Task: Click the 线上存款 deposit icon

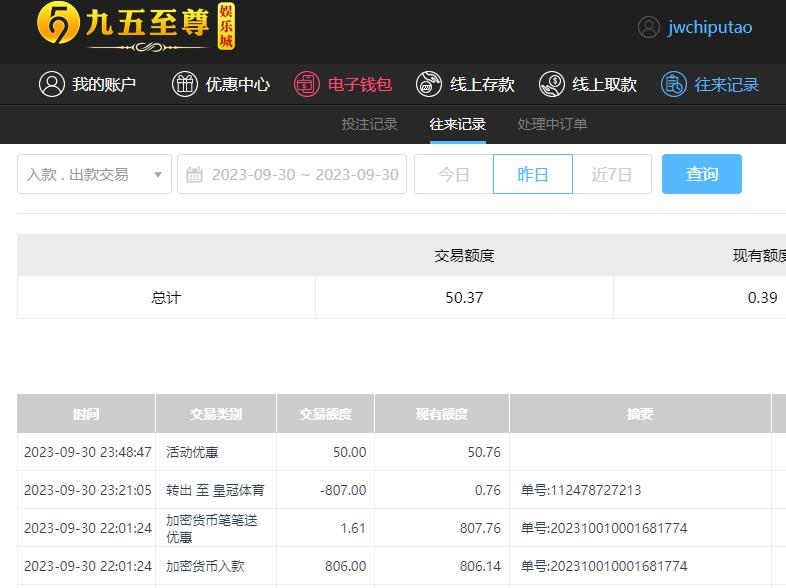Action: (429, 84)
